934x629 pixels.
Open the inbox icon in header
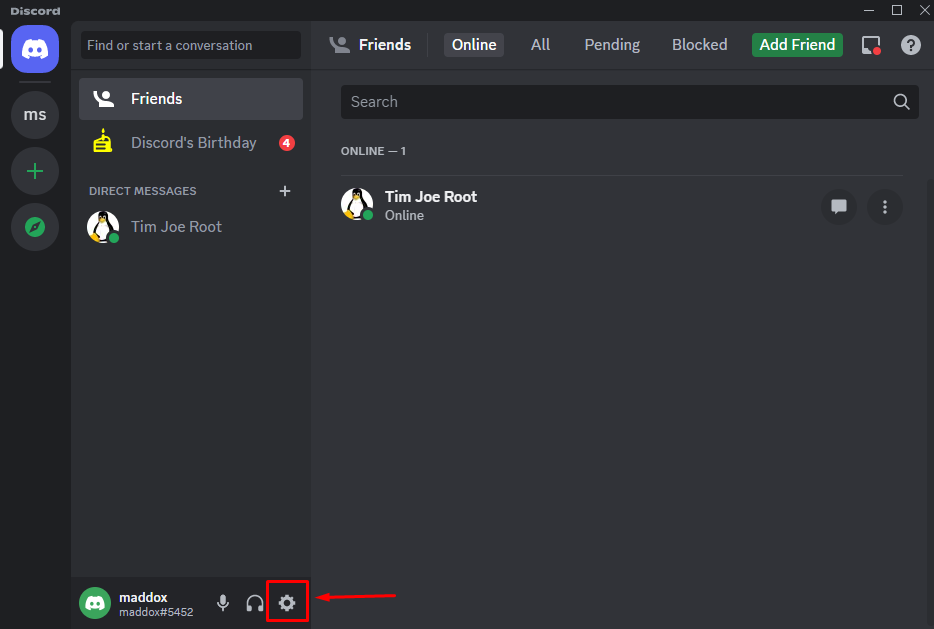(x=871, y=45)
